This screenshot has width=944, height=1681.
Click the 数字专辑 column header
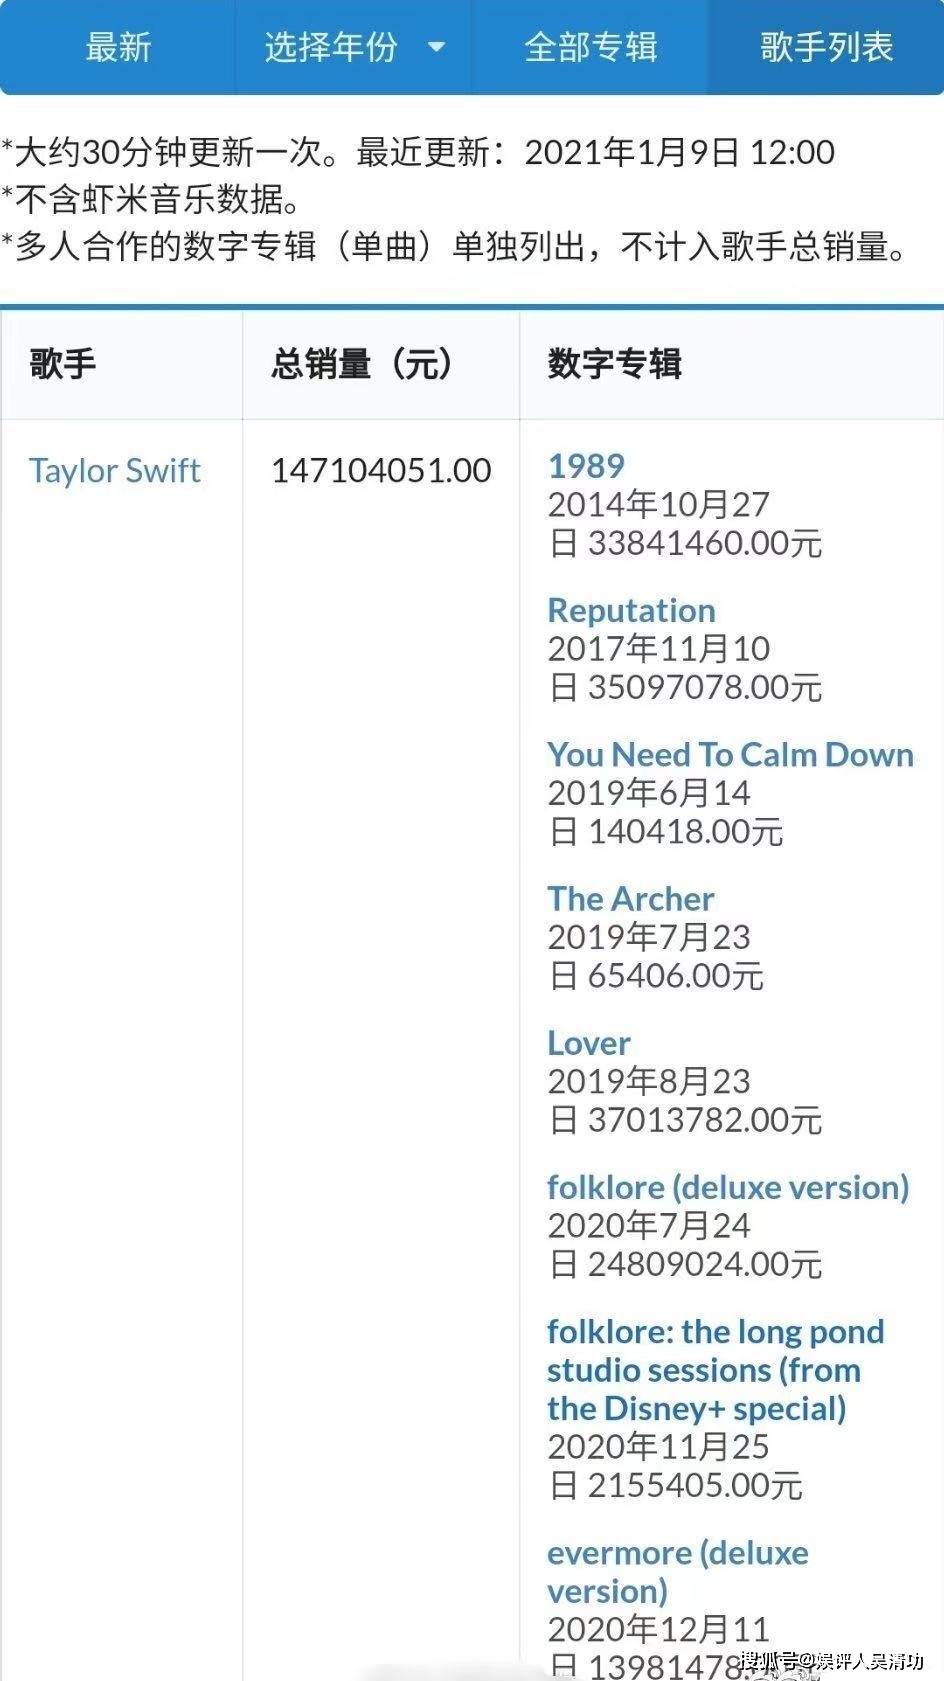tap(614, 363)
